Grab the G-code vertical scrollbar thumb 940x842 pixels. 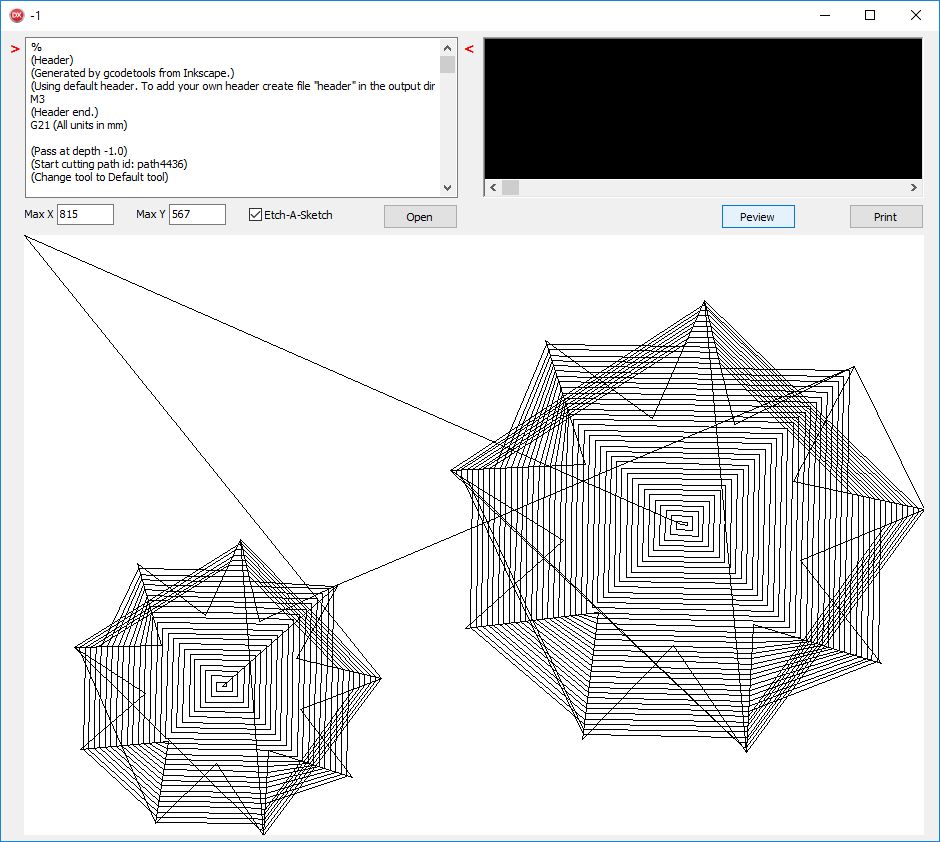[447, 64]
